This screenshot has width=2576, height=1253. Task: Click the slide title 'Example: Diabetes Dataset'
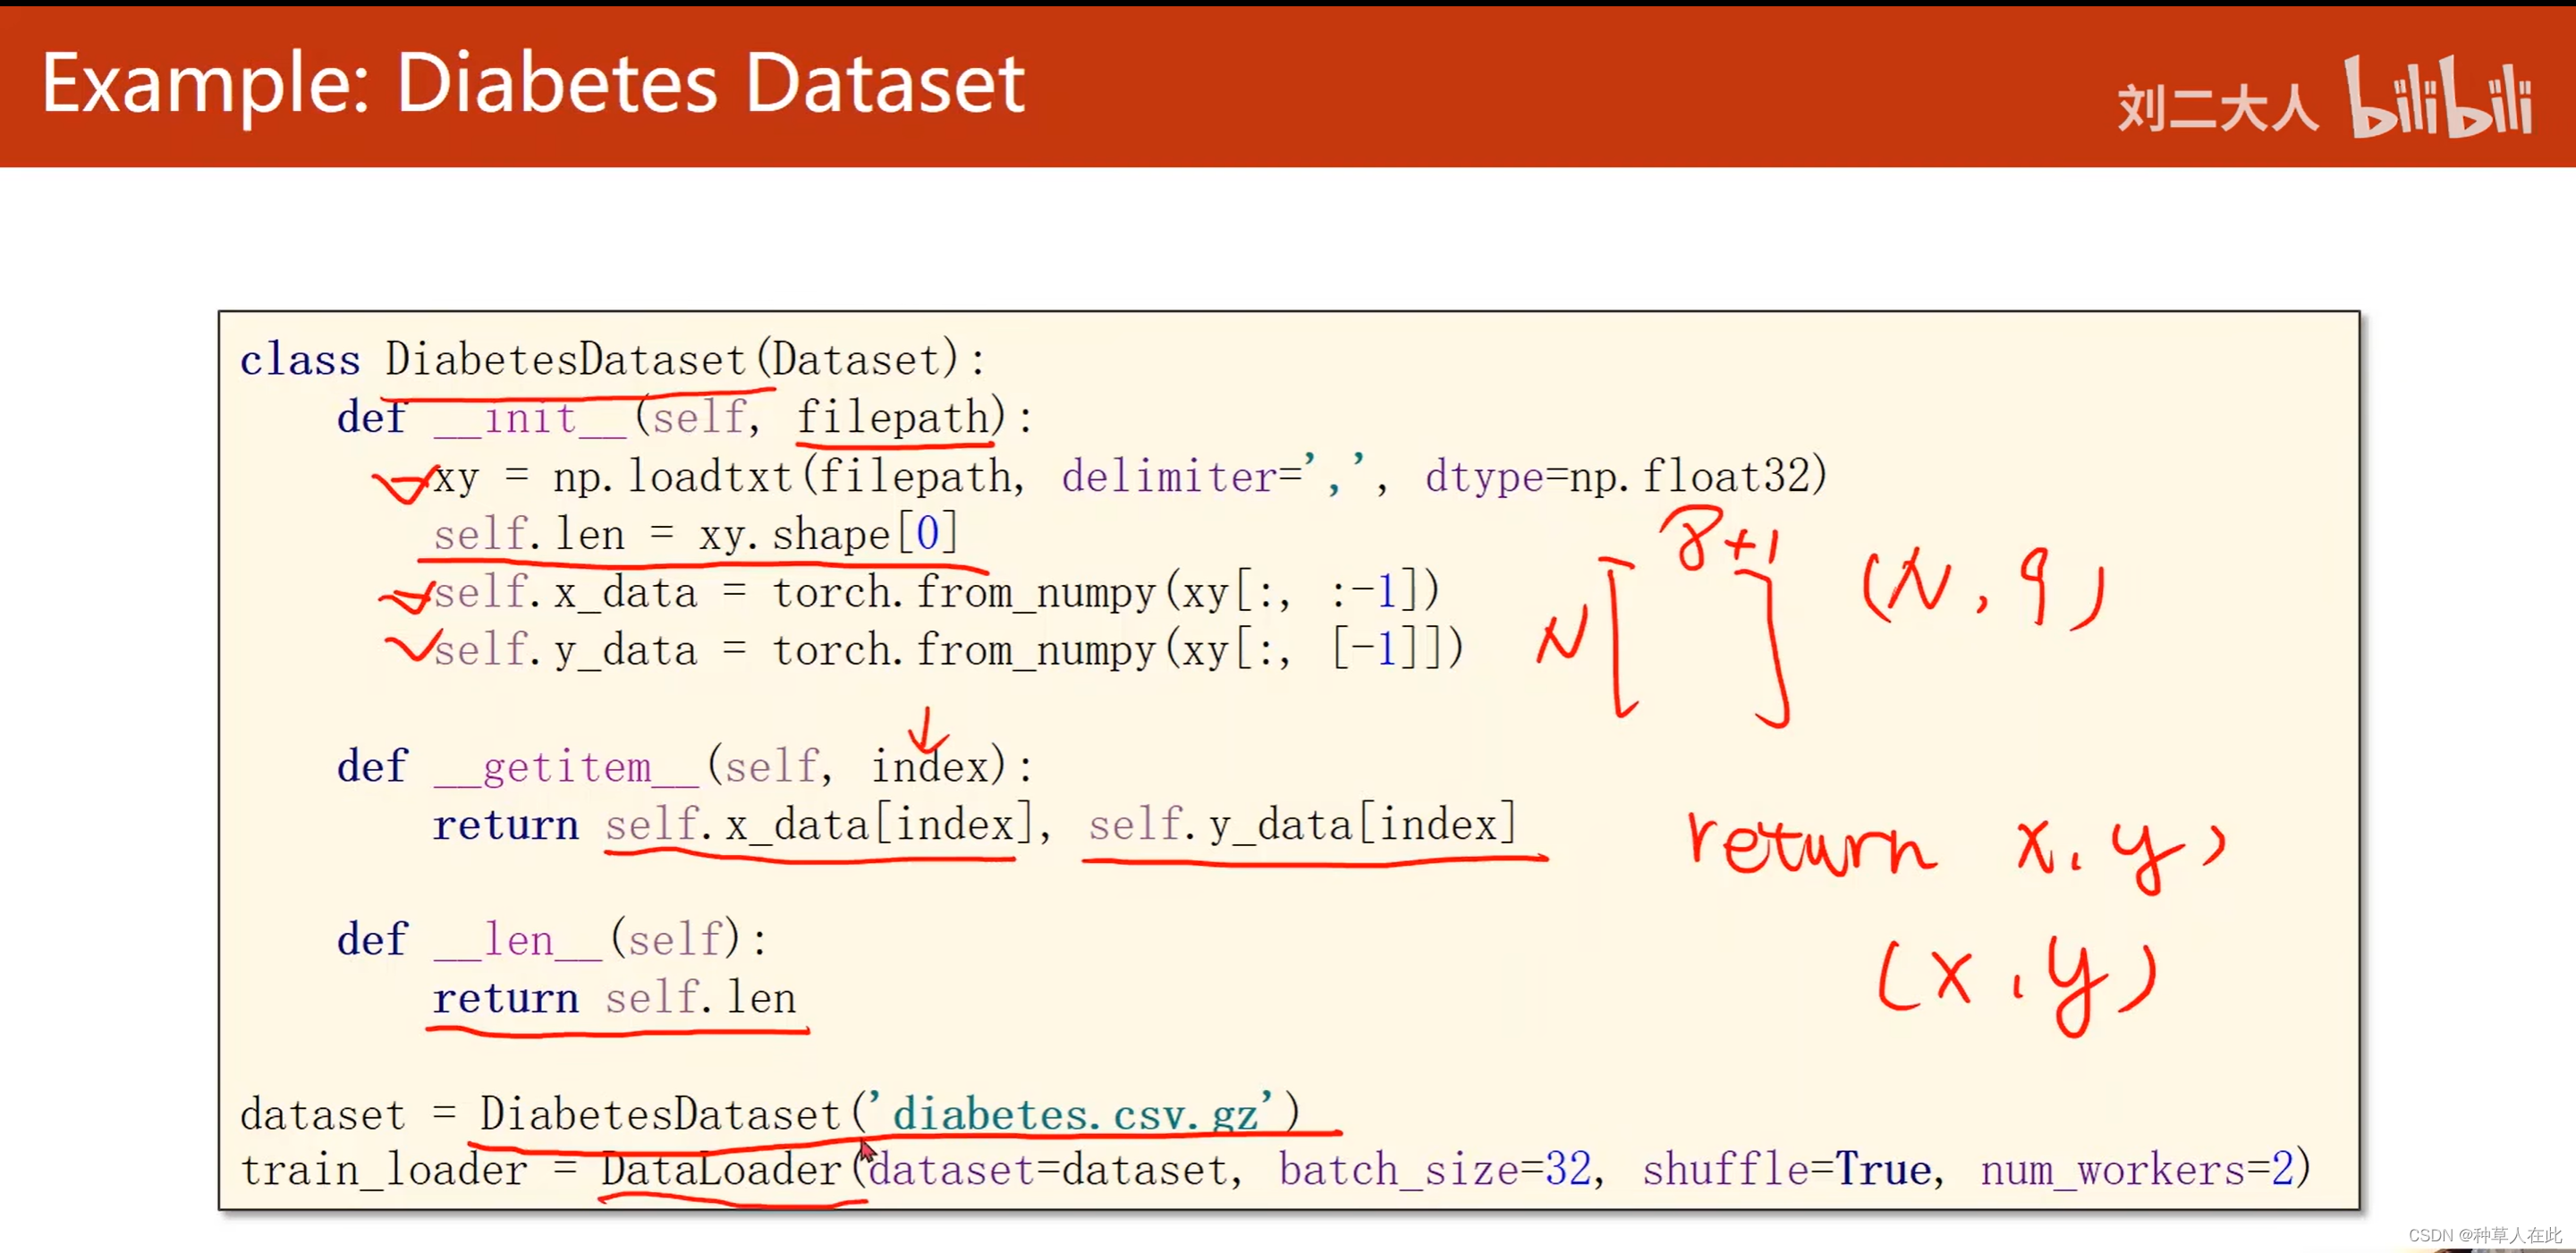click(x=533, y=85)
